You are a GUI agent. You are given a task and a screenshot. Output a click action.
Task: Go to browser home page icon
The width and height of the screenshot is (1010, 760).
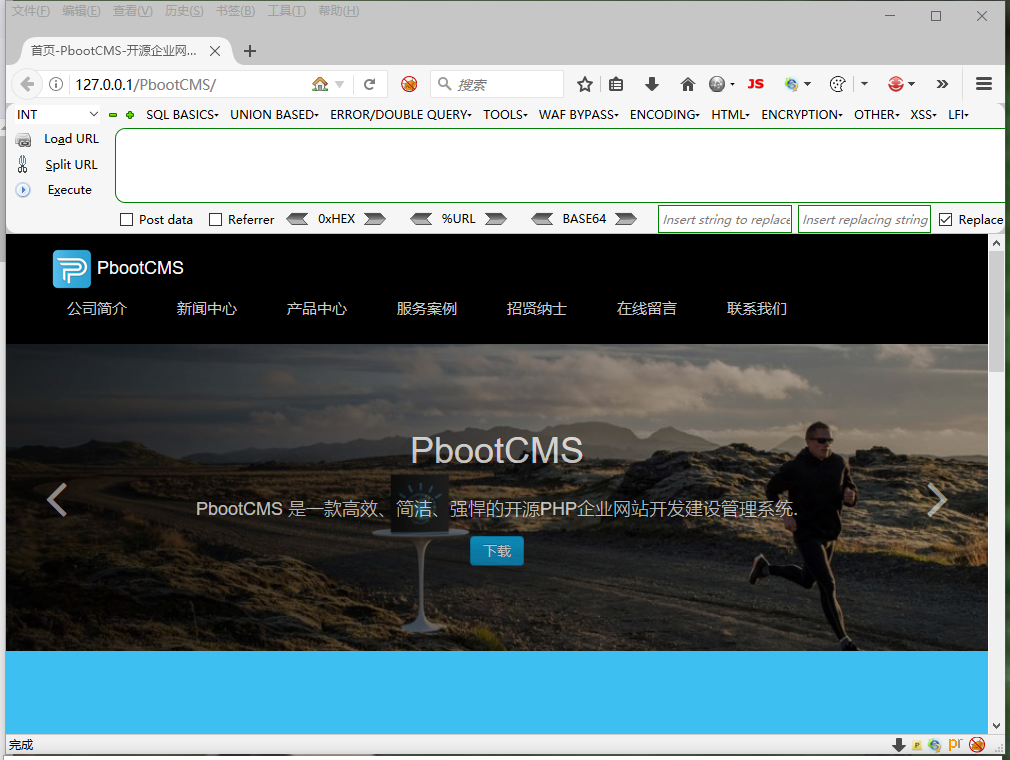point(687,84)
